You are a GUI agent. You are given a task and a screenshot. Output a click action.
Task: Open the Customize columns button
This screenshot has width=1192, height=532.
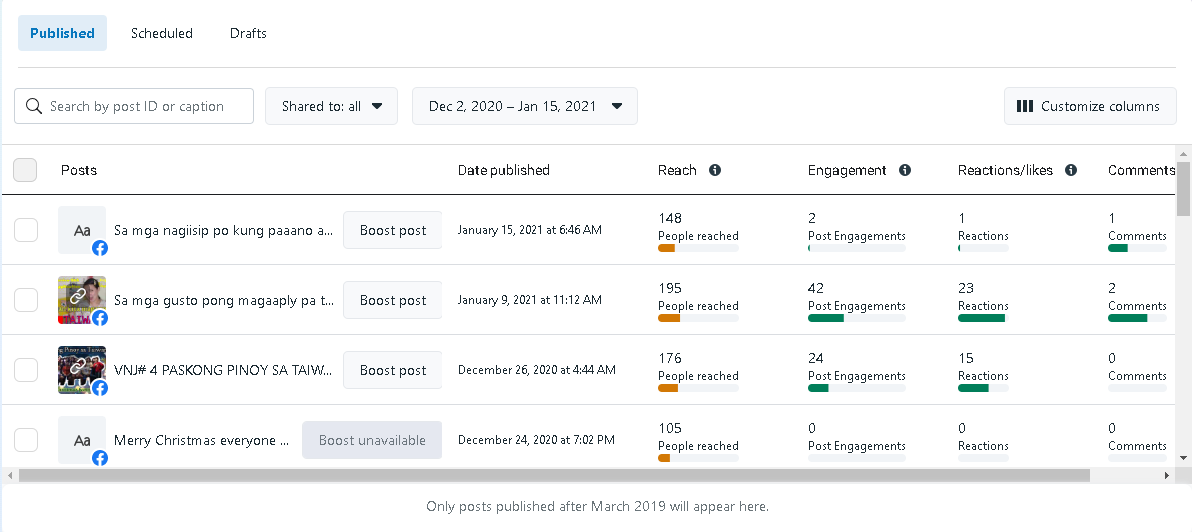point(1090,106)
